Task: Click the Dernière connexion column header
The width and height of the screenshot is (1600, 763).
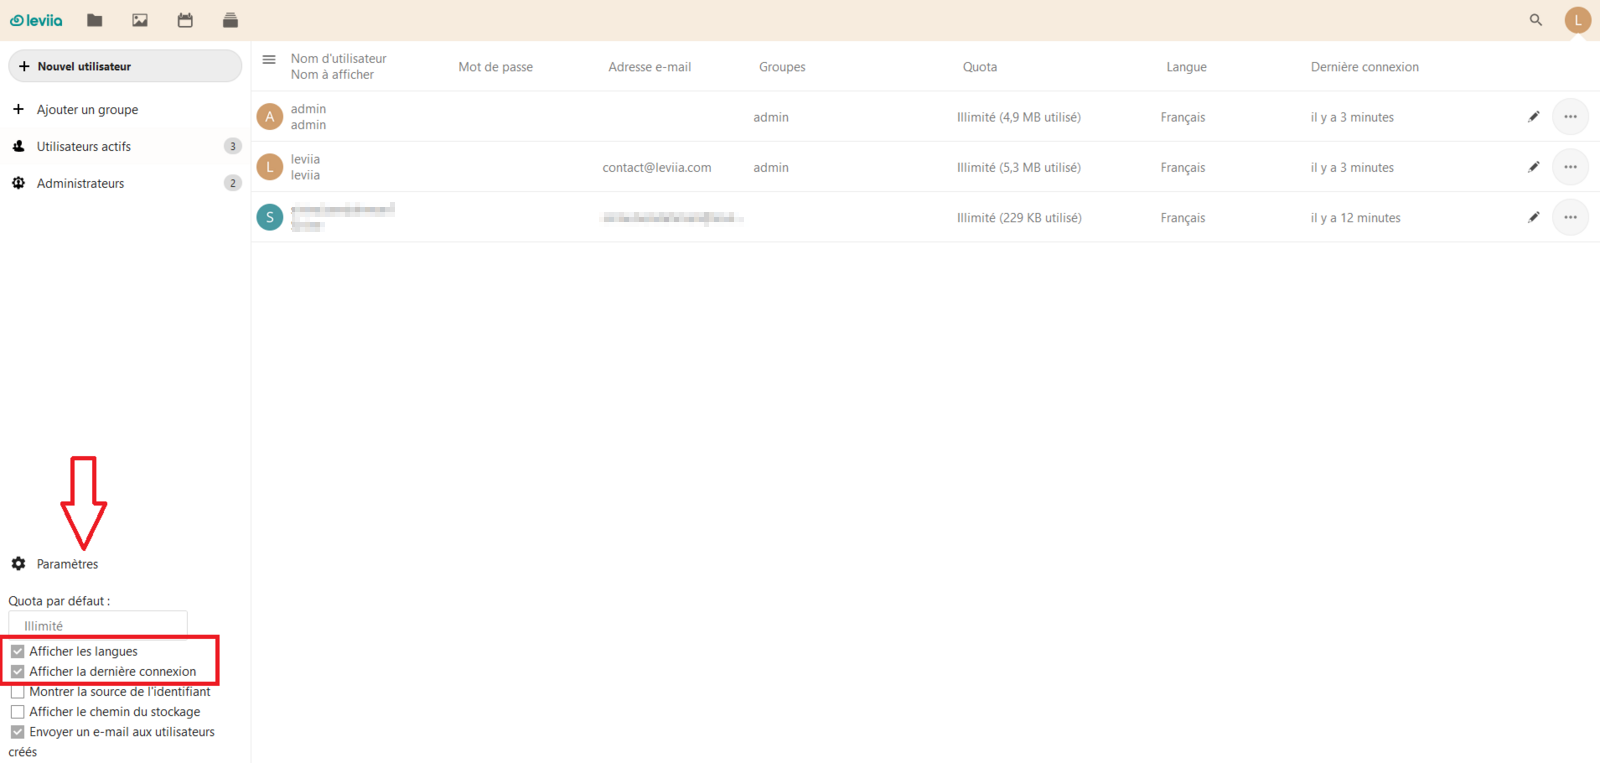Action: point(1365,67)
